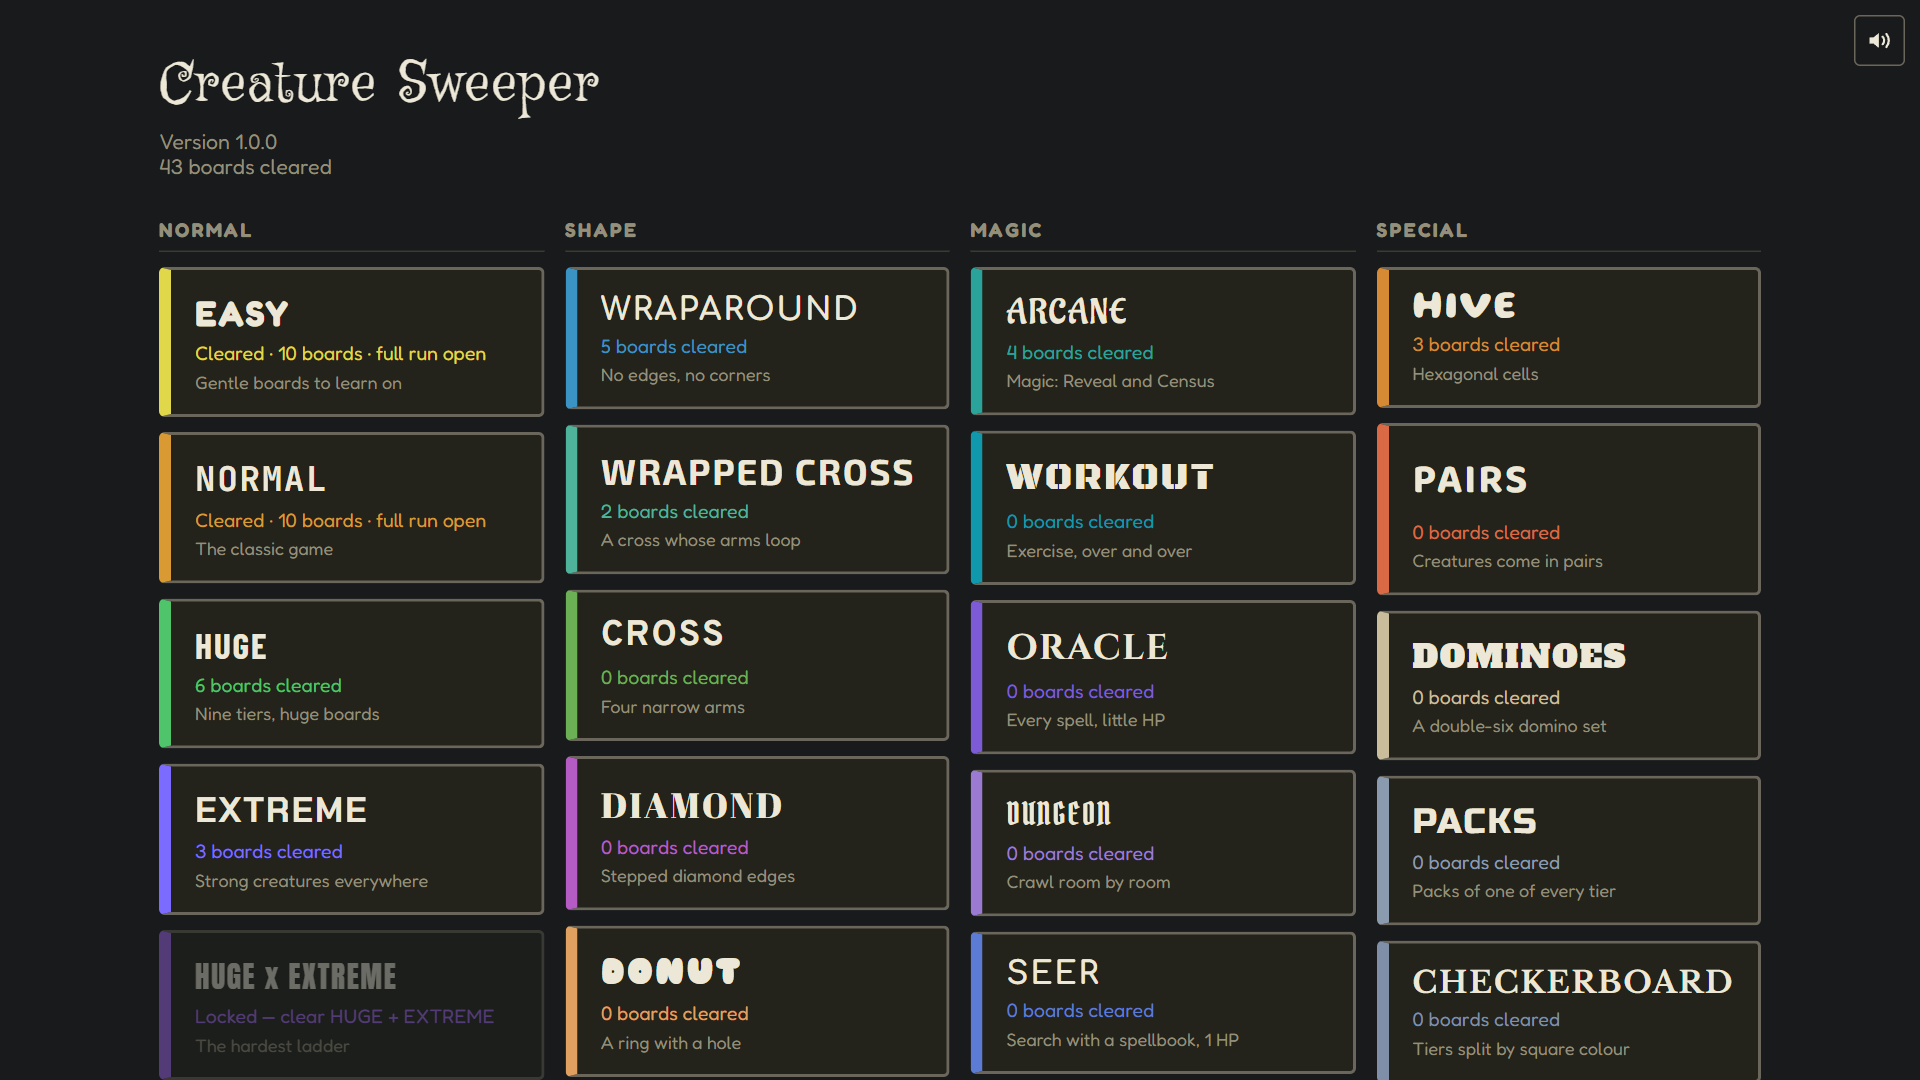Viewport: 1920px width, 1080px height.
Task: Open the PACKS mode card
Action: coord(1569,851)
